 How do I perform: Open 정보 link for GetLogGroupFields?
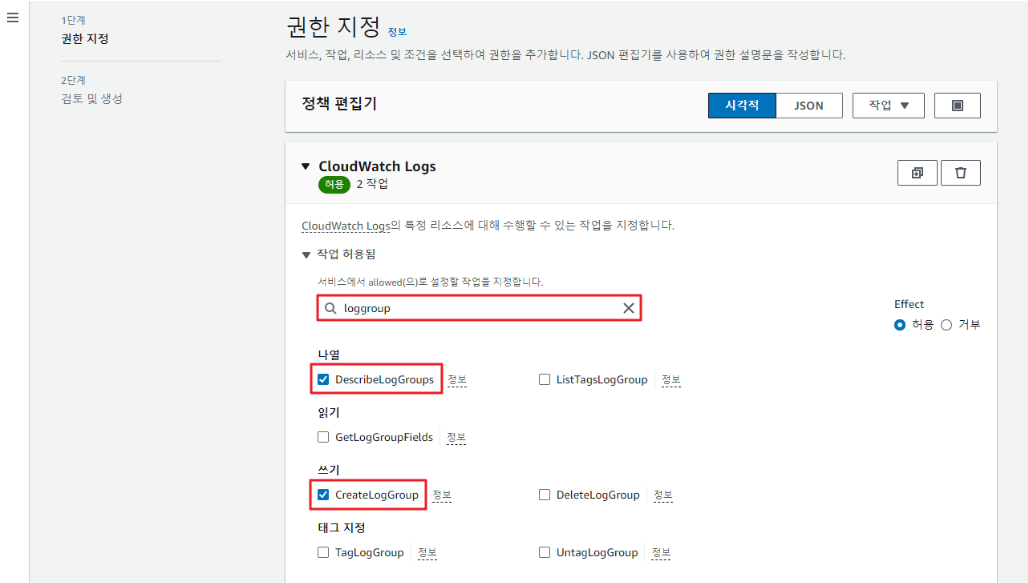456,437
